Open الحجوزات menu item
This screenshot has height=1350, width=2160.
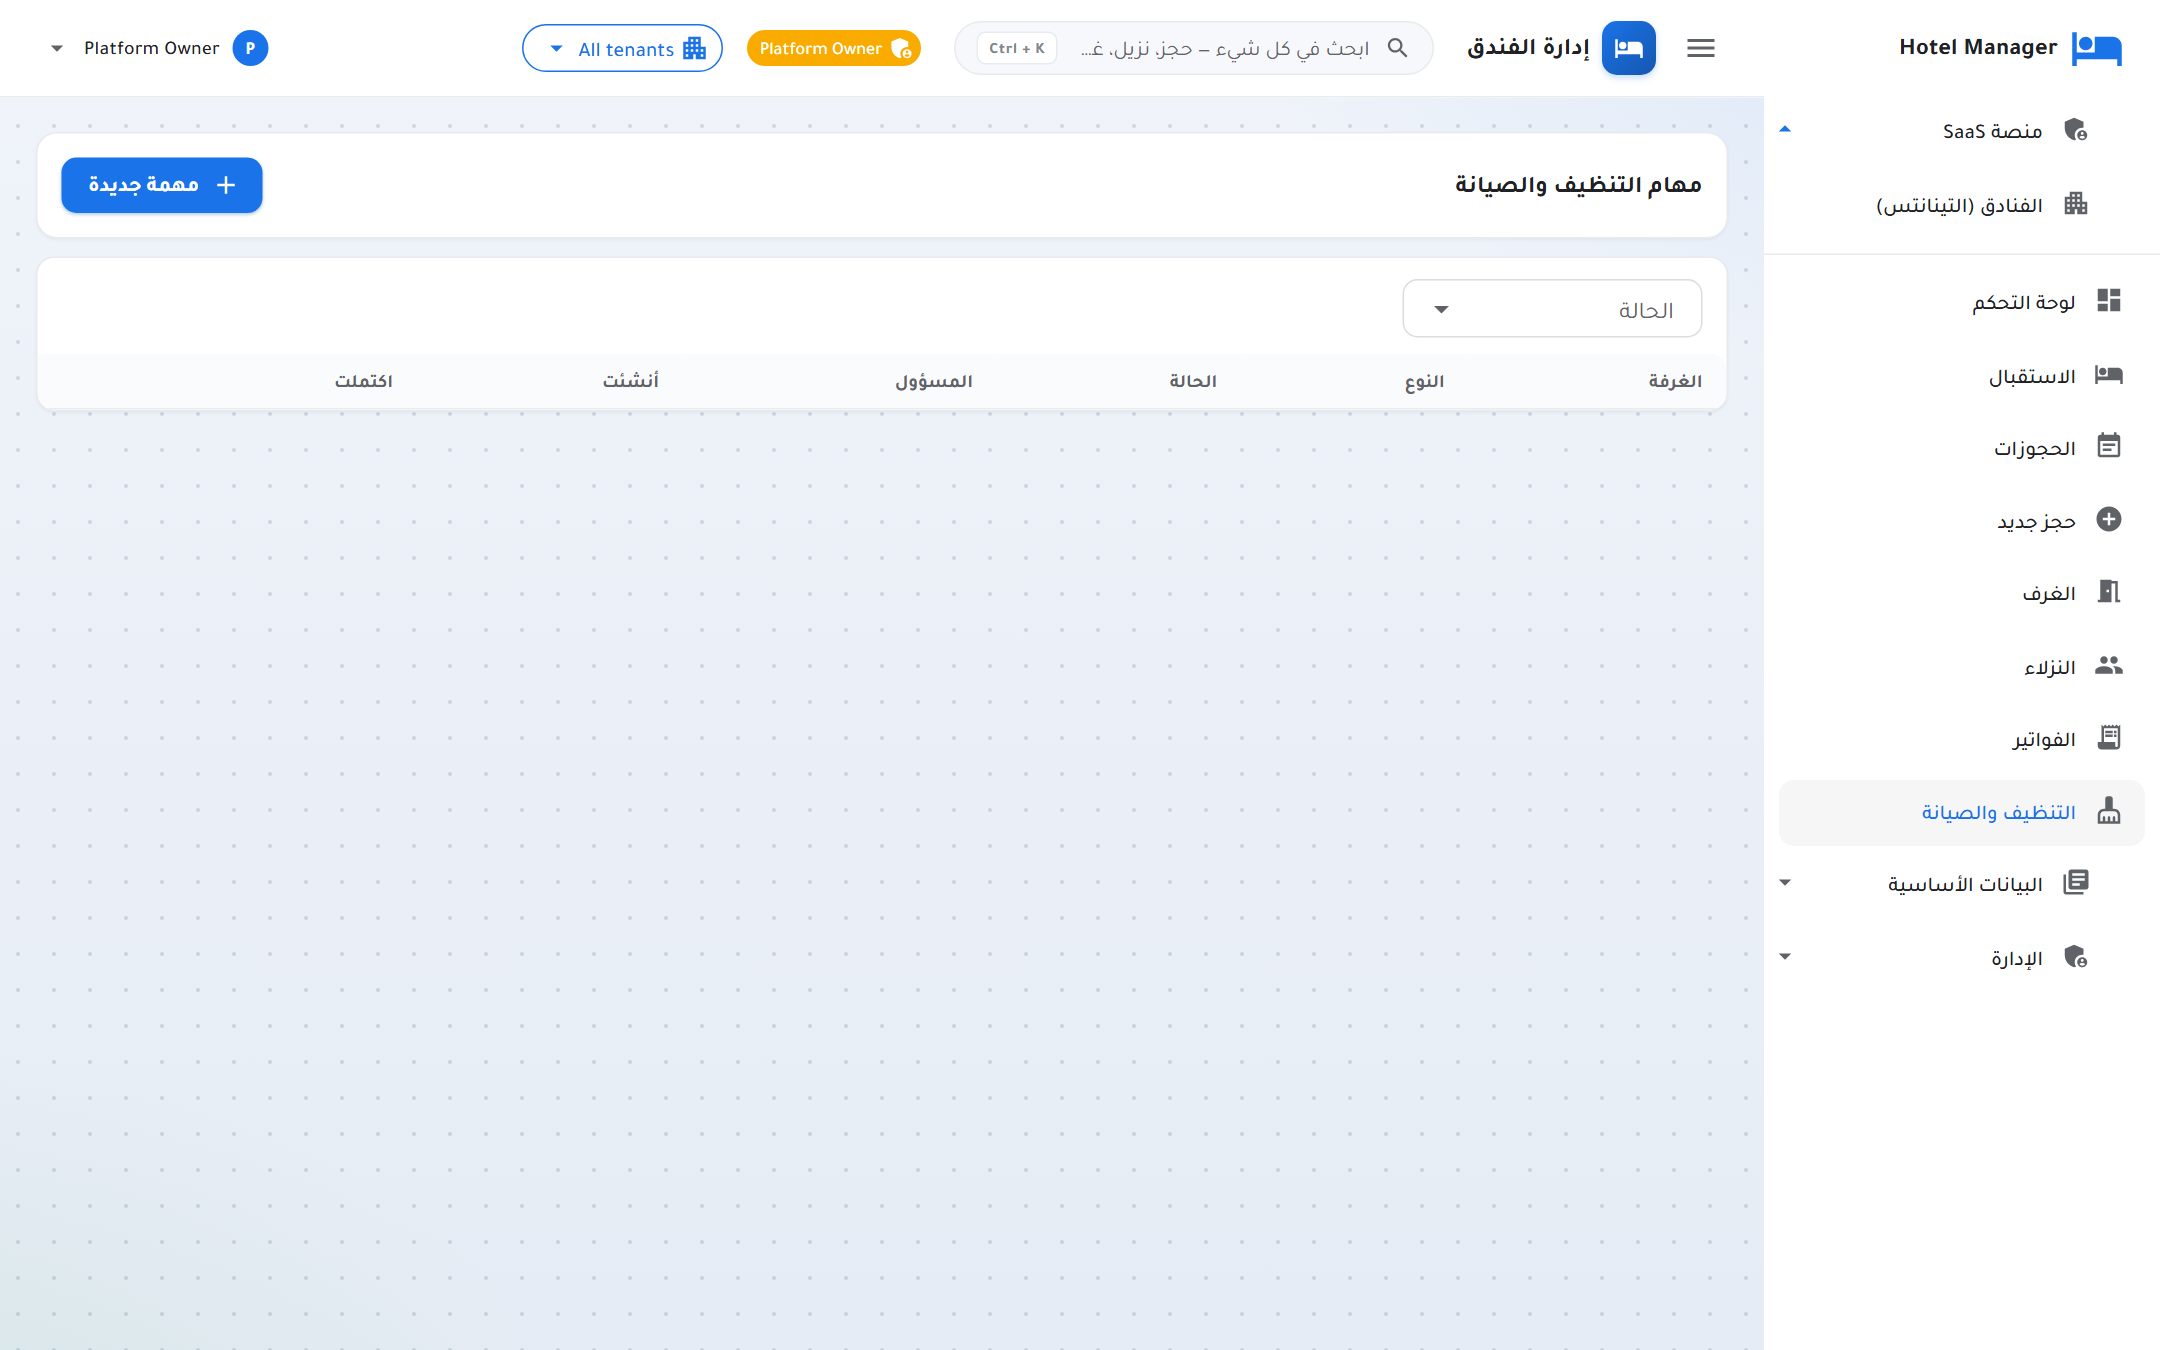pos(1961,447)
